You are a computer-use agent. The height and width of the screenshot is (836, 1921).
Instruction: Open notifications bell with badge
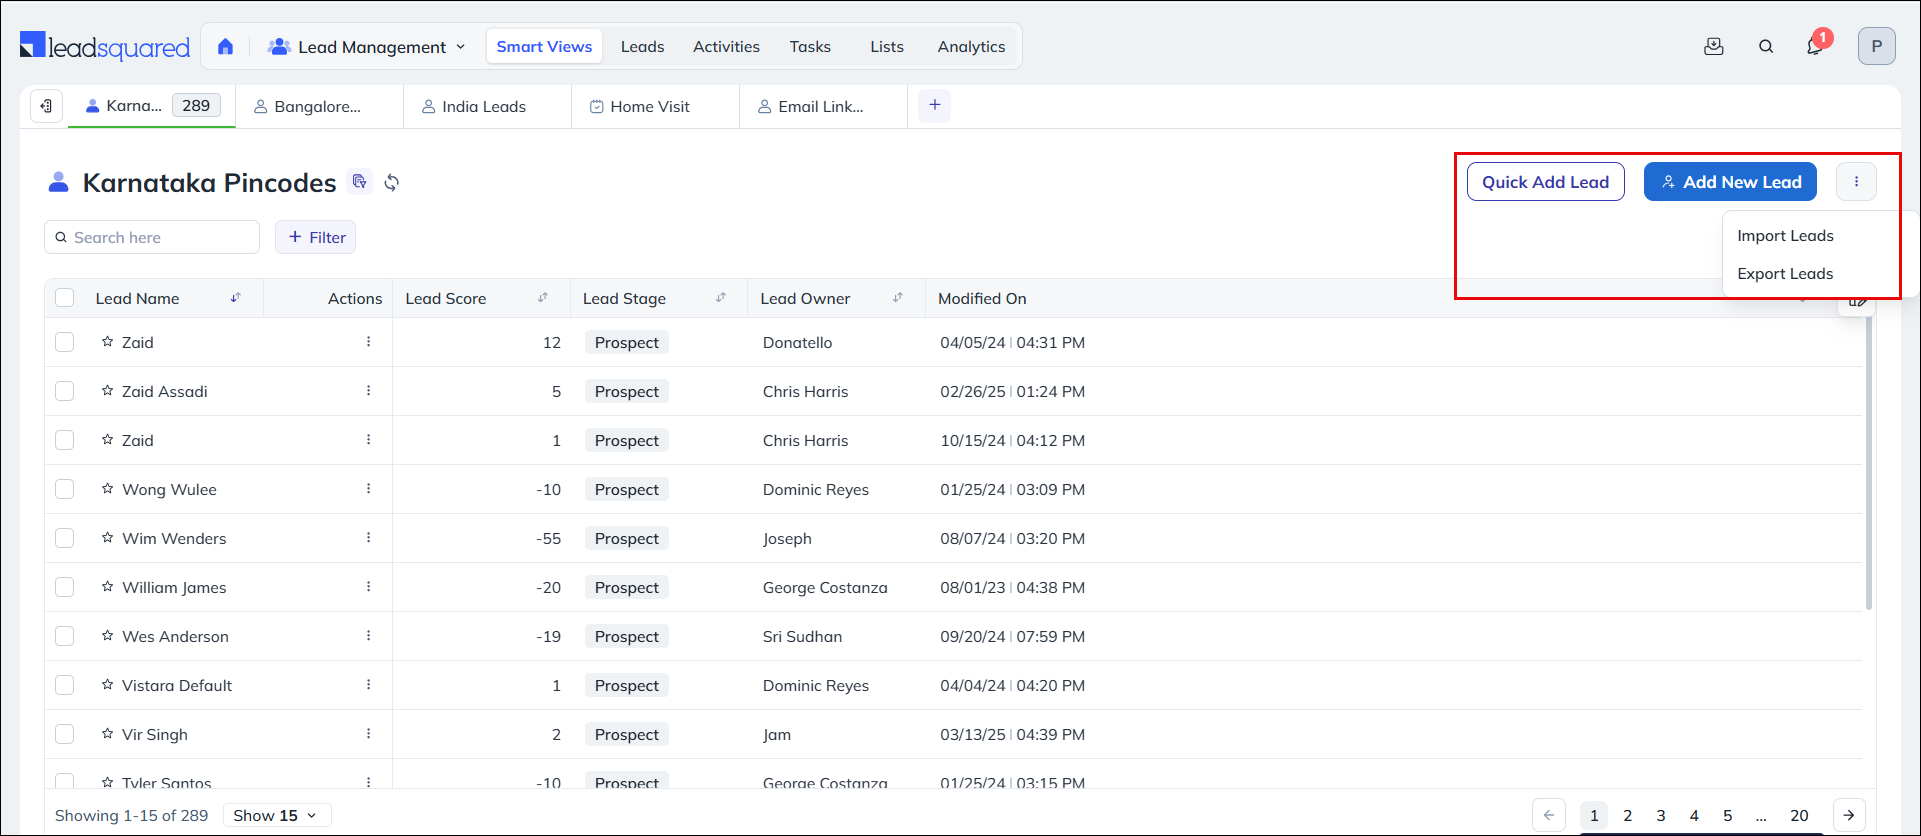point(1815,46)
